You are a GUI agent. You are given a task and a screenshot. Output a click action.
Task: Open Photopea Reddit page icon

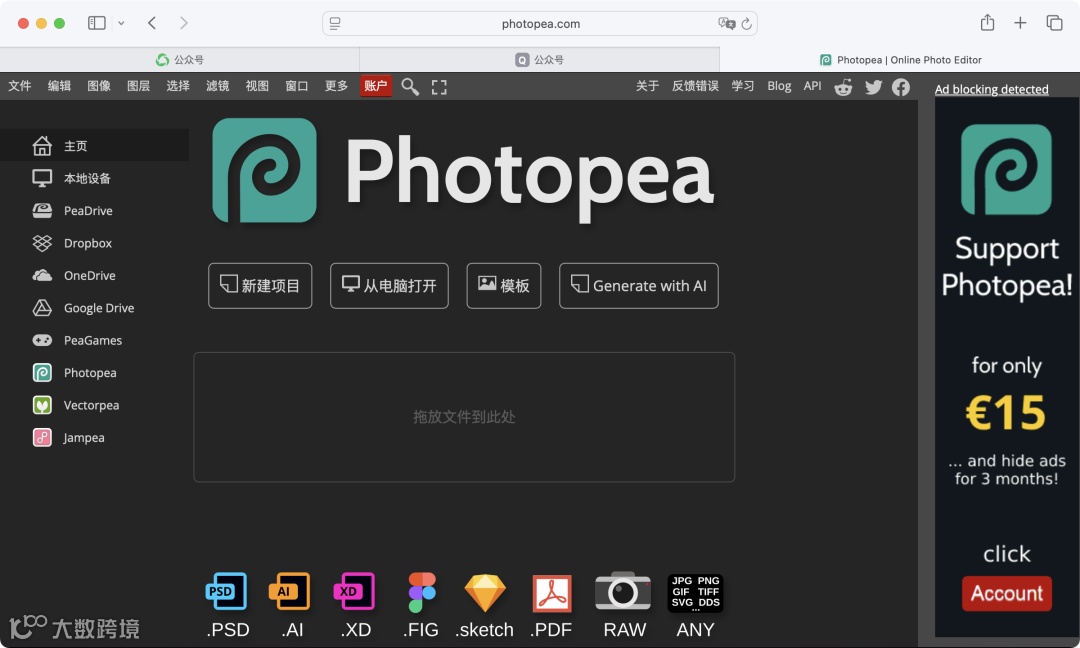click(x=843, y=87)
